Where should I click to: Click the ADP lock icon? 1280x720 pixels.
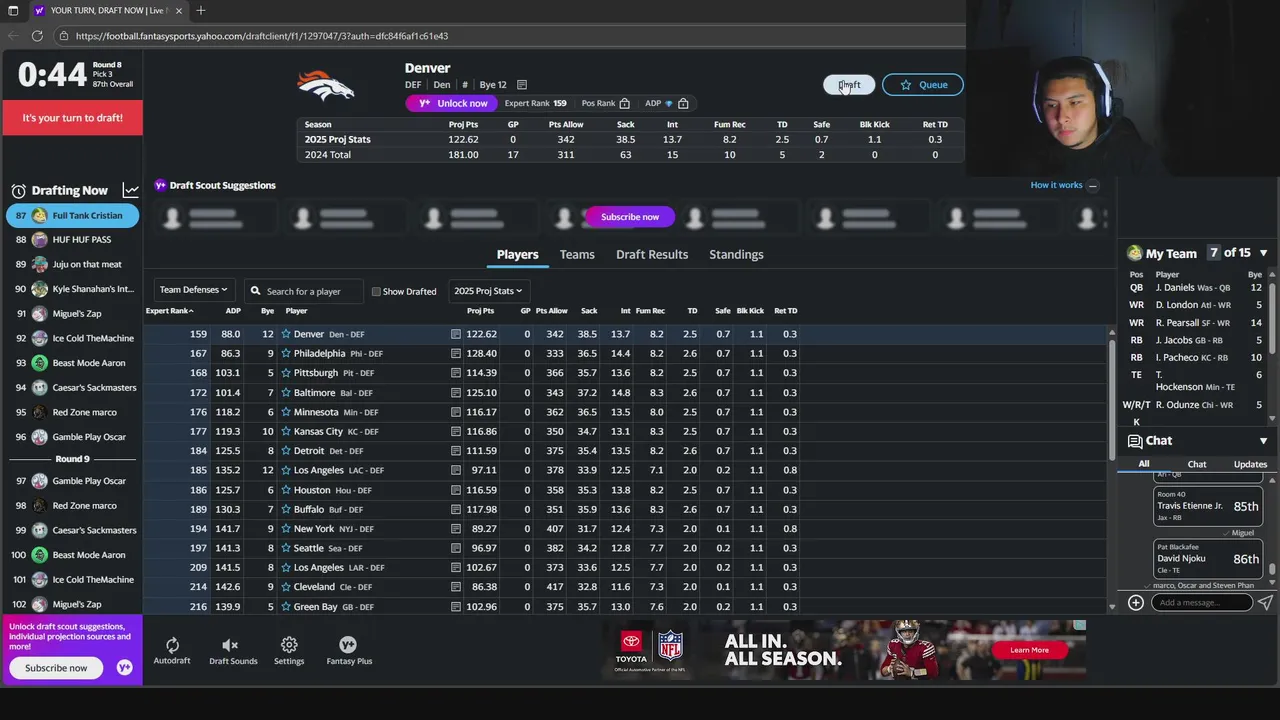[683, 104]
